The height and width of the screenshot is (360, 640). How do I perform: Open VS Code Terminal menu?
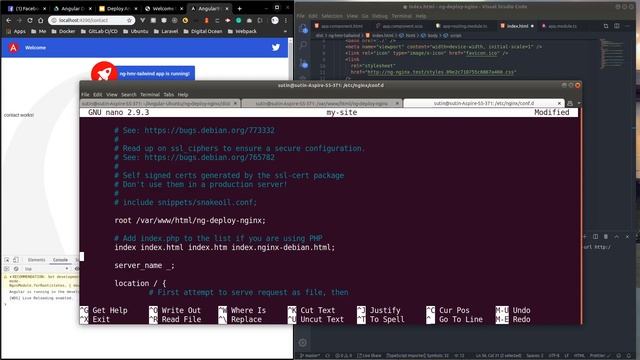point(402,16)
